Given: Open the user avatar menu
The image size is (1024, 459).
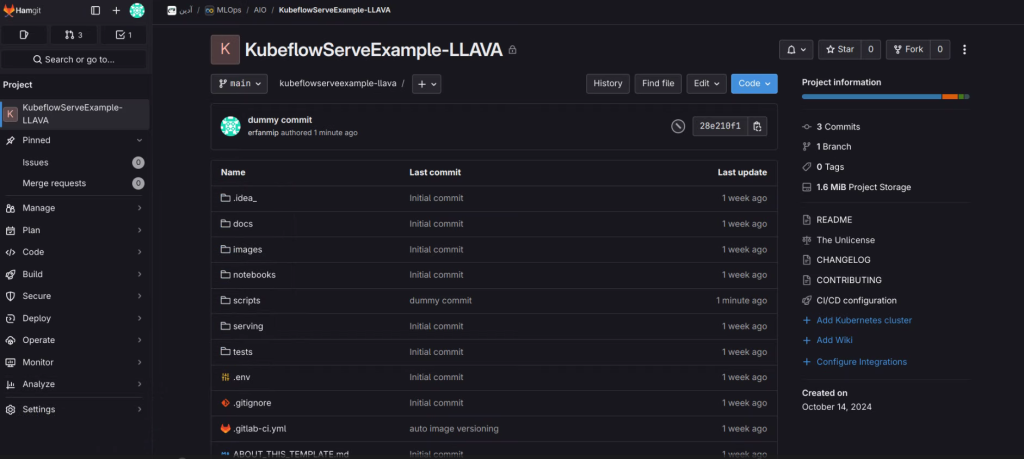Looking at the screenshot, I should (x=137, y=10).
